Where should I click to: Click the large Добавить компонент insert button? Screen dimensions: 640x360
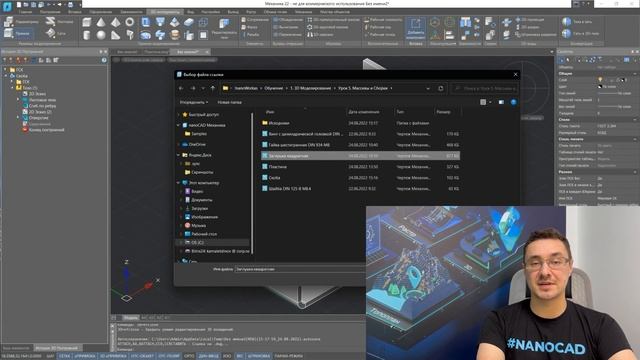[416, 29]
